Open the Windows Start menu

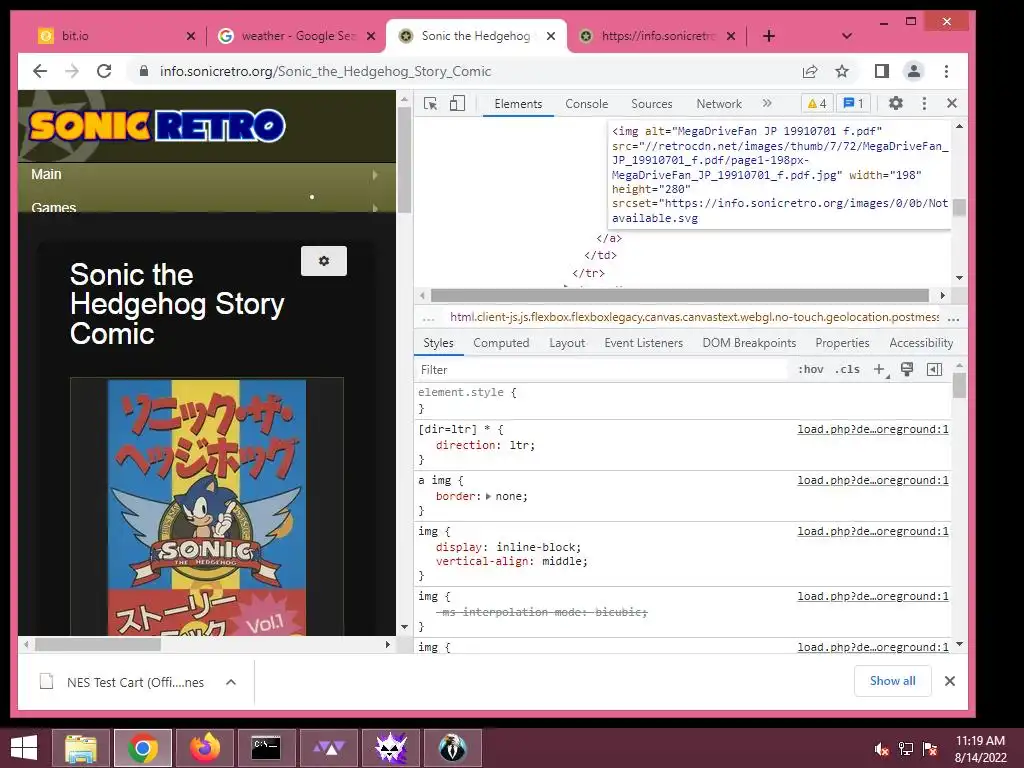click(x=24, y=747)
